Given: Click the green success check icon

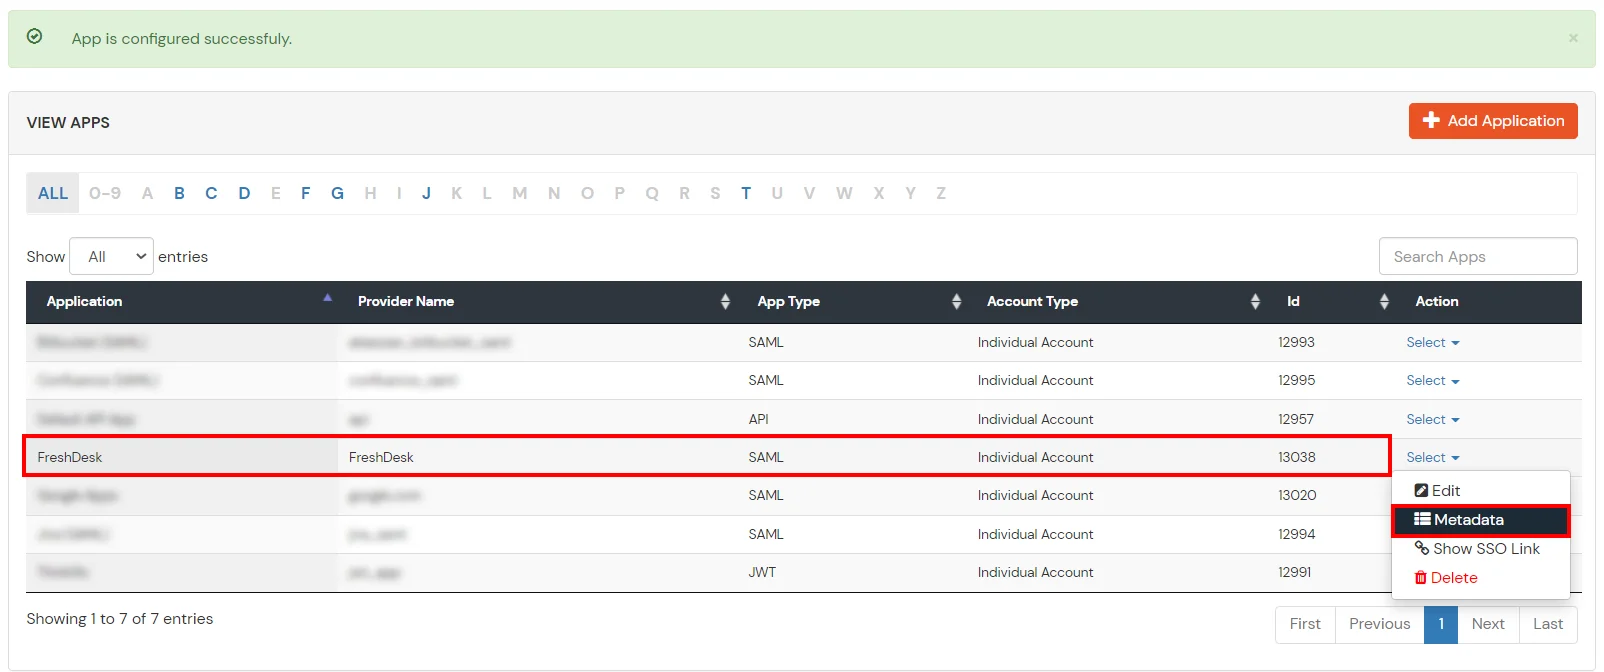Looking at the screenshot, I should (34, 36).
